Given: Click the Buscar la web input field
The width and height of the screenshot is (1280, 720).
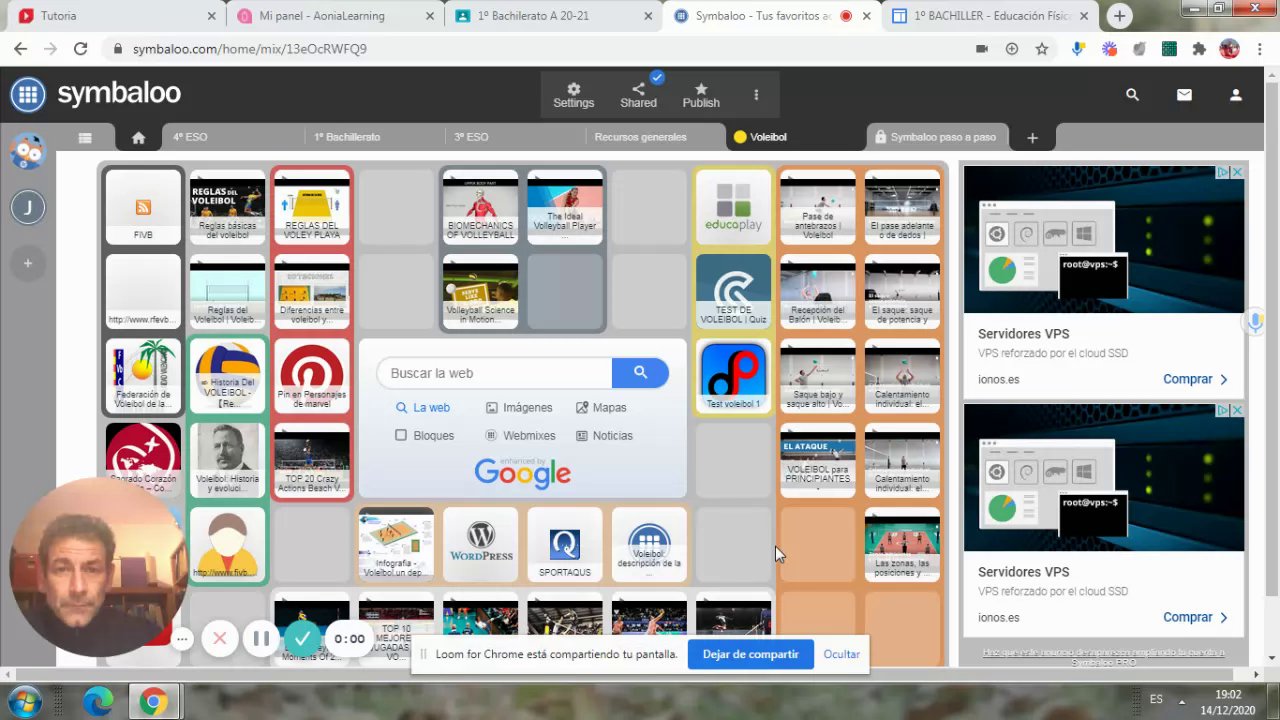Looking at the screenshot, I should 495,373.
